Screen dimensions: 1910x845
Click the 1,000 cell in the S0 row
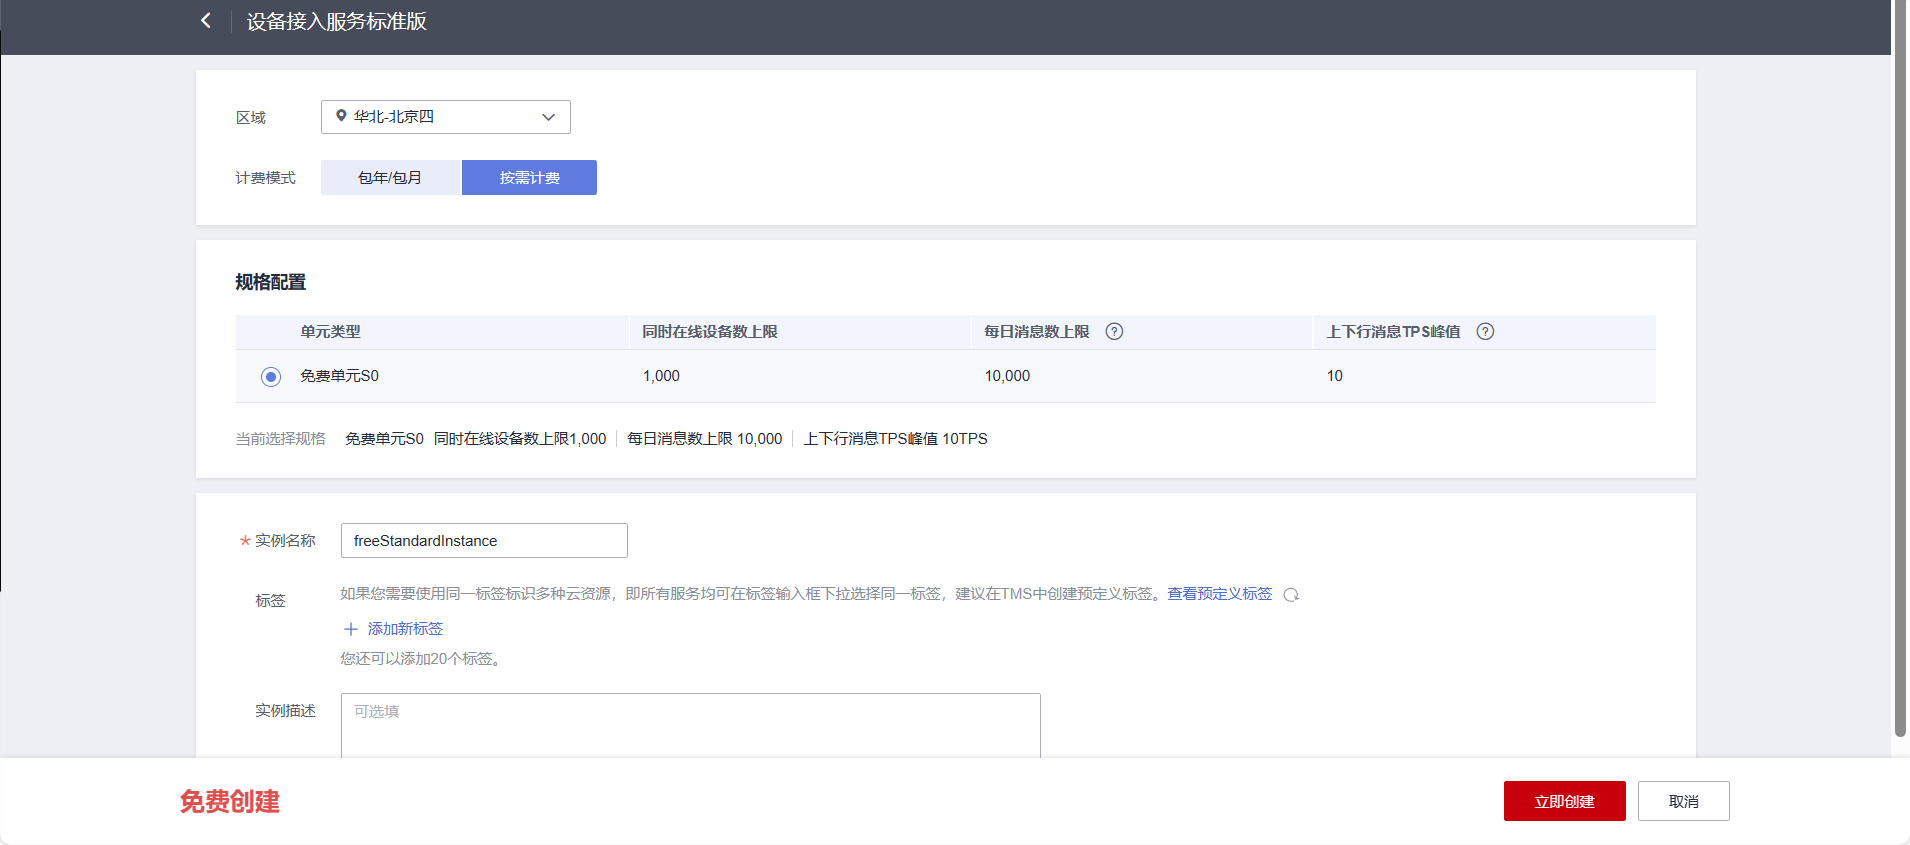click(661, 376)
